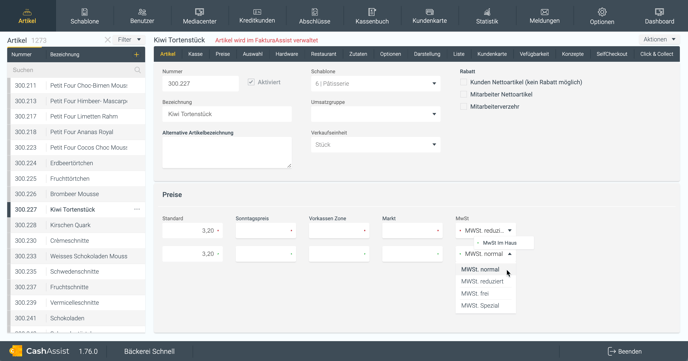Viewport: 688px width, 361px height.
Task: Switch to the Preise tab
Action: click(222, 54)
